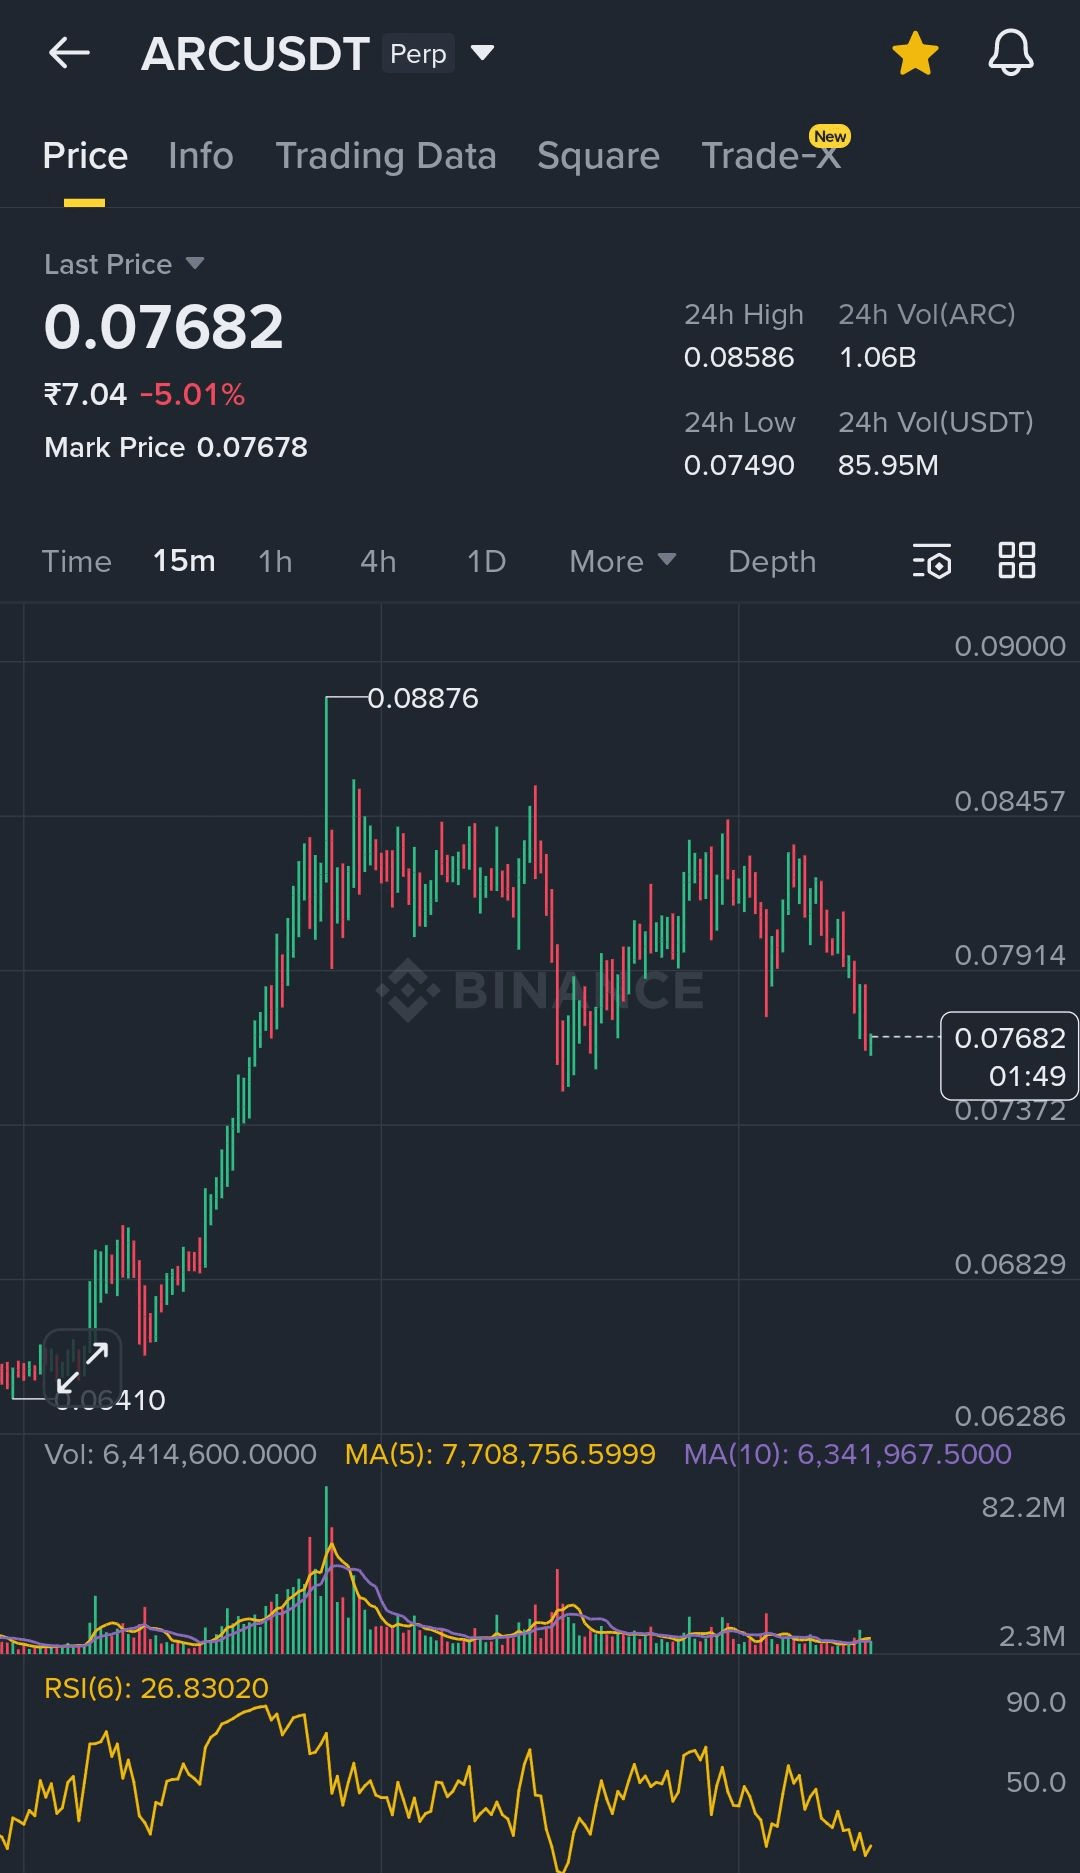Open the Trade-X tab
This screenshot has height=1873, width=1080.
coord(771,156)
